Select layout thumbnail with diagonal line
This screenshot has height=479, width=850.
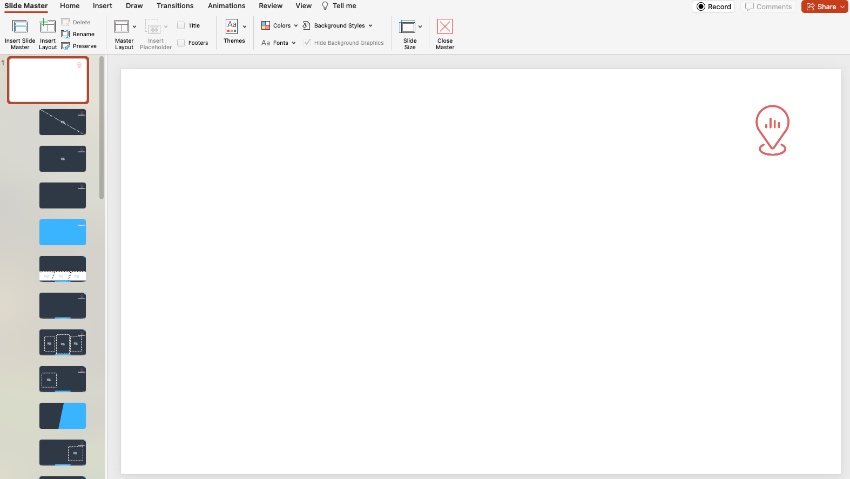[62, 122]
